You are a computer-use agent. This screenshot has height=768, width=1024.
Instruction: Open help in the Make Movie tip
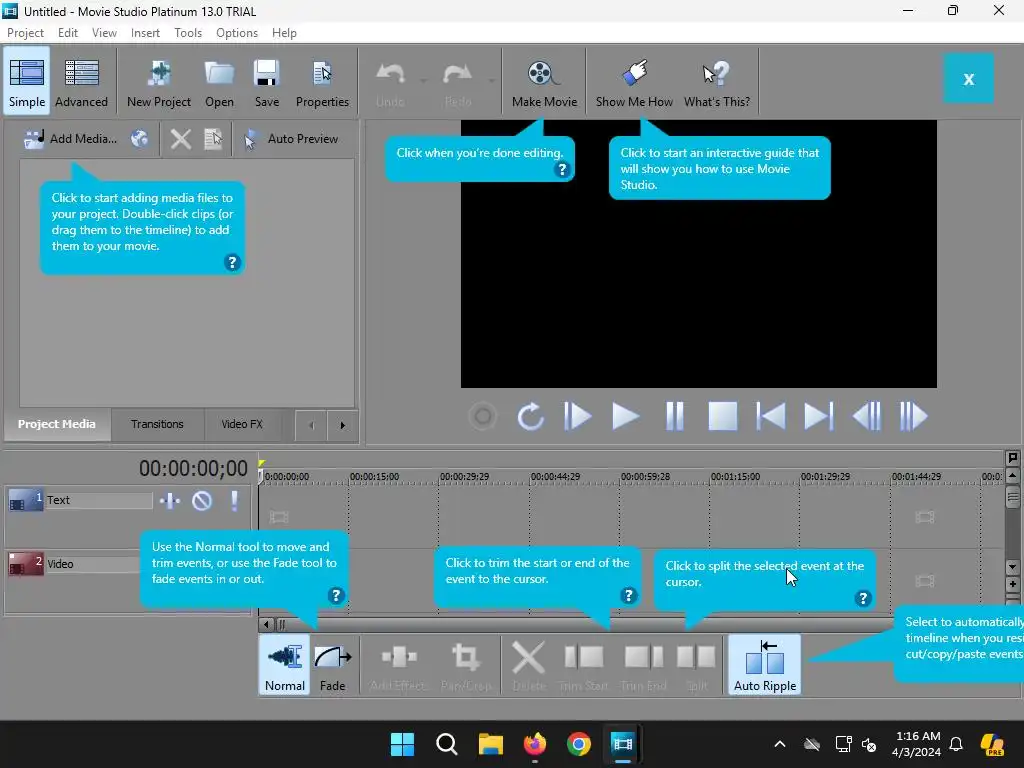pos(562,169)
